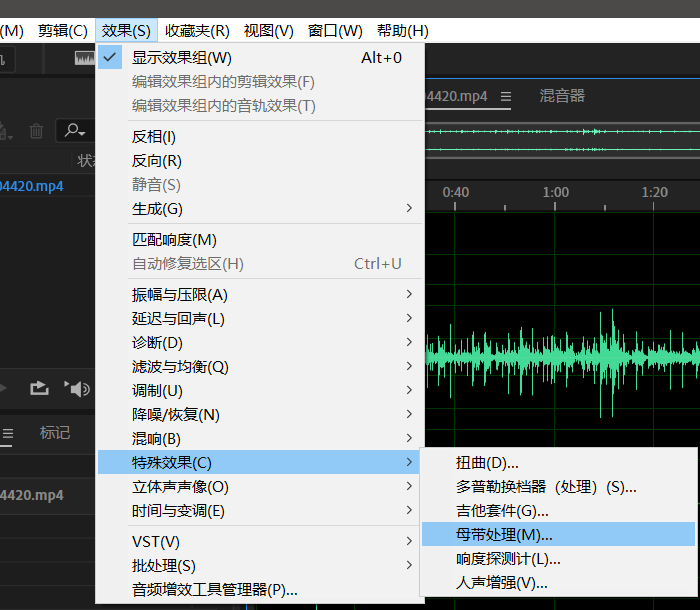
Task: Toggle 显示效果组 checkmark item
Action: point(181,57)
